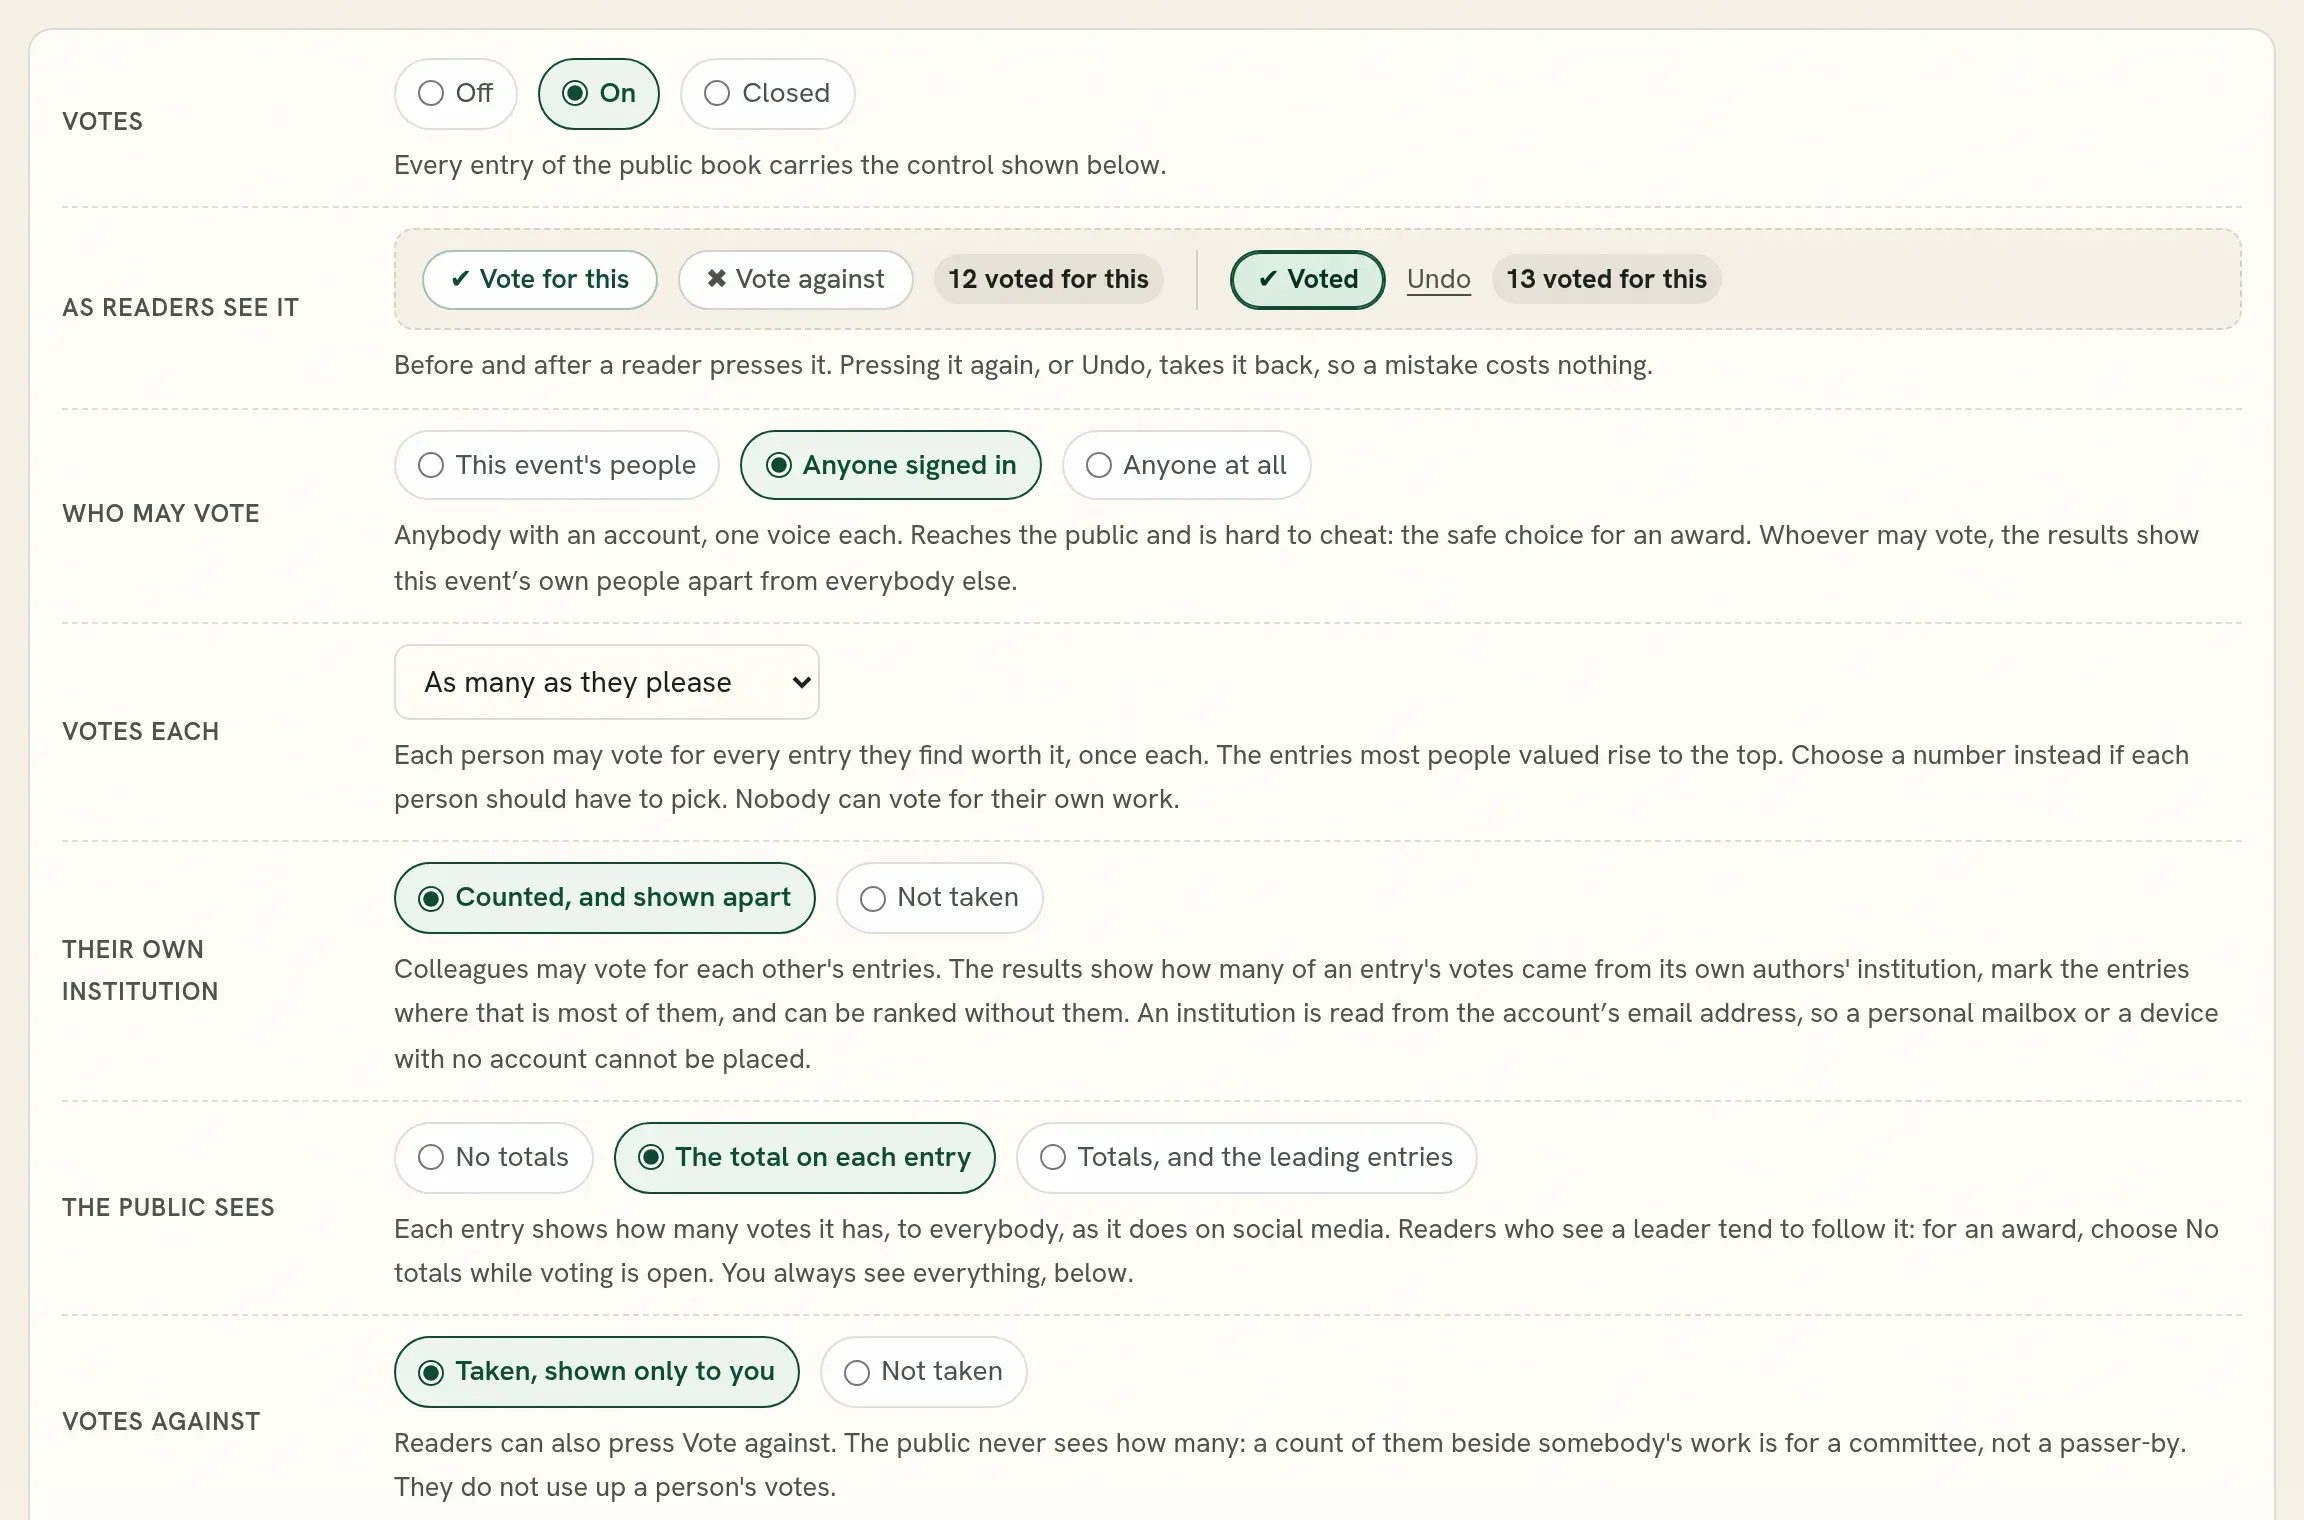Set Votes to Closed
Viewport: 2304px width, 1520px height.
point(767,94)
